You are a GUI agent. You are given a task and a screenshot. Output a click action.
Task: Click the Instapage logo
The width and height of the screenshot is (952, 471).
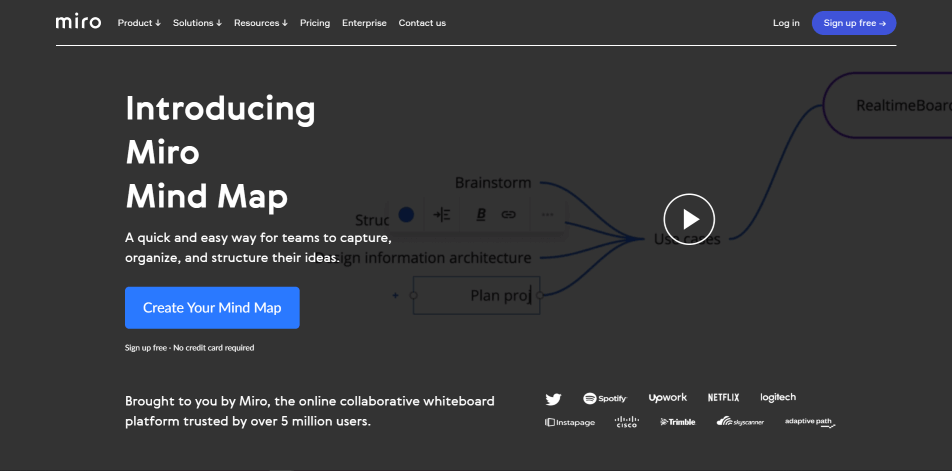(570, 422)
